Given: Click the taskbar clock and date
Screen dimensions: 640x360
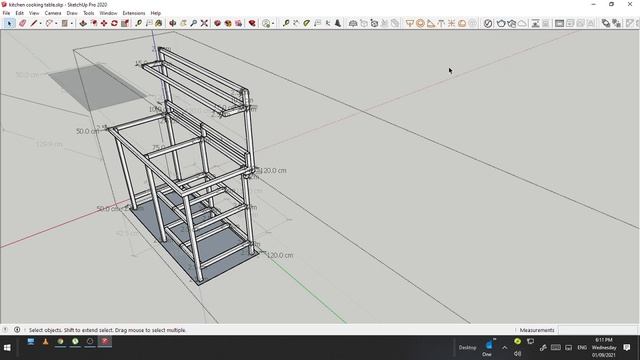Looking at the screenshot, I should [x=604, y=348].
